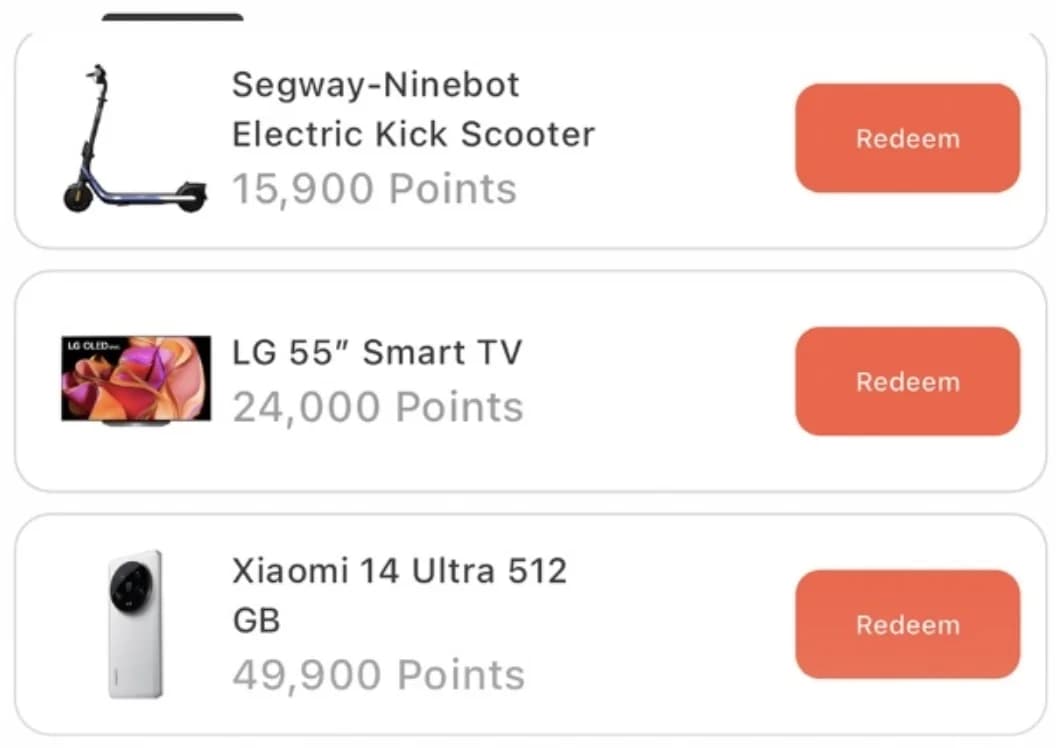This screenshot has width=1056, height=748.
Task: Click the 15,900 Points label
Action: (x=375, y=189)
